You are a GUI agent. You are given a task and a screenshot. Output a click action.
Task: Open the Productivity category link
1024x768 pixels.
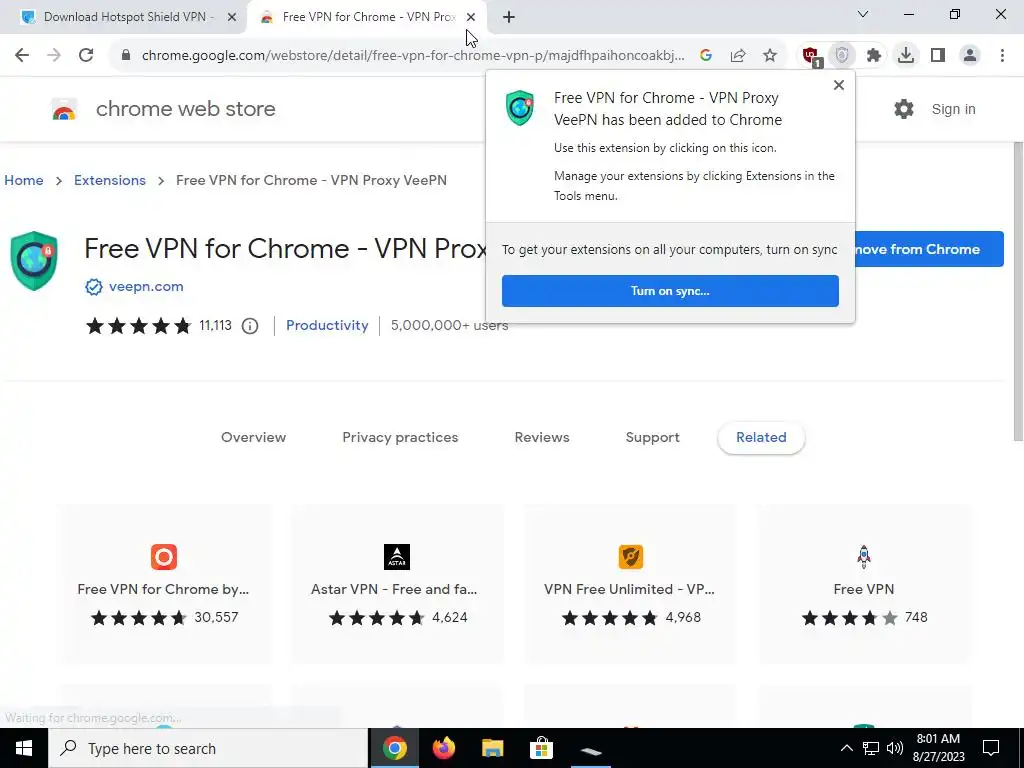click(x=327, y=325)
